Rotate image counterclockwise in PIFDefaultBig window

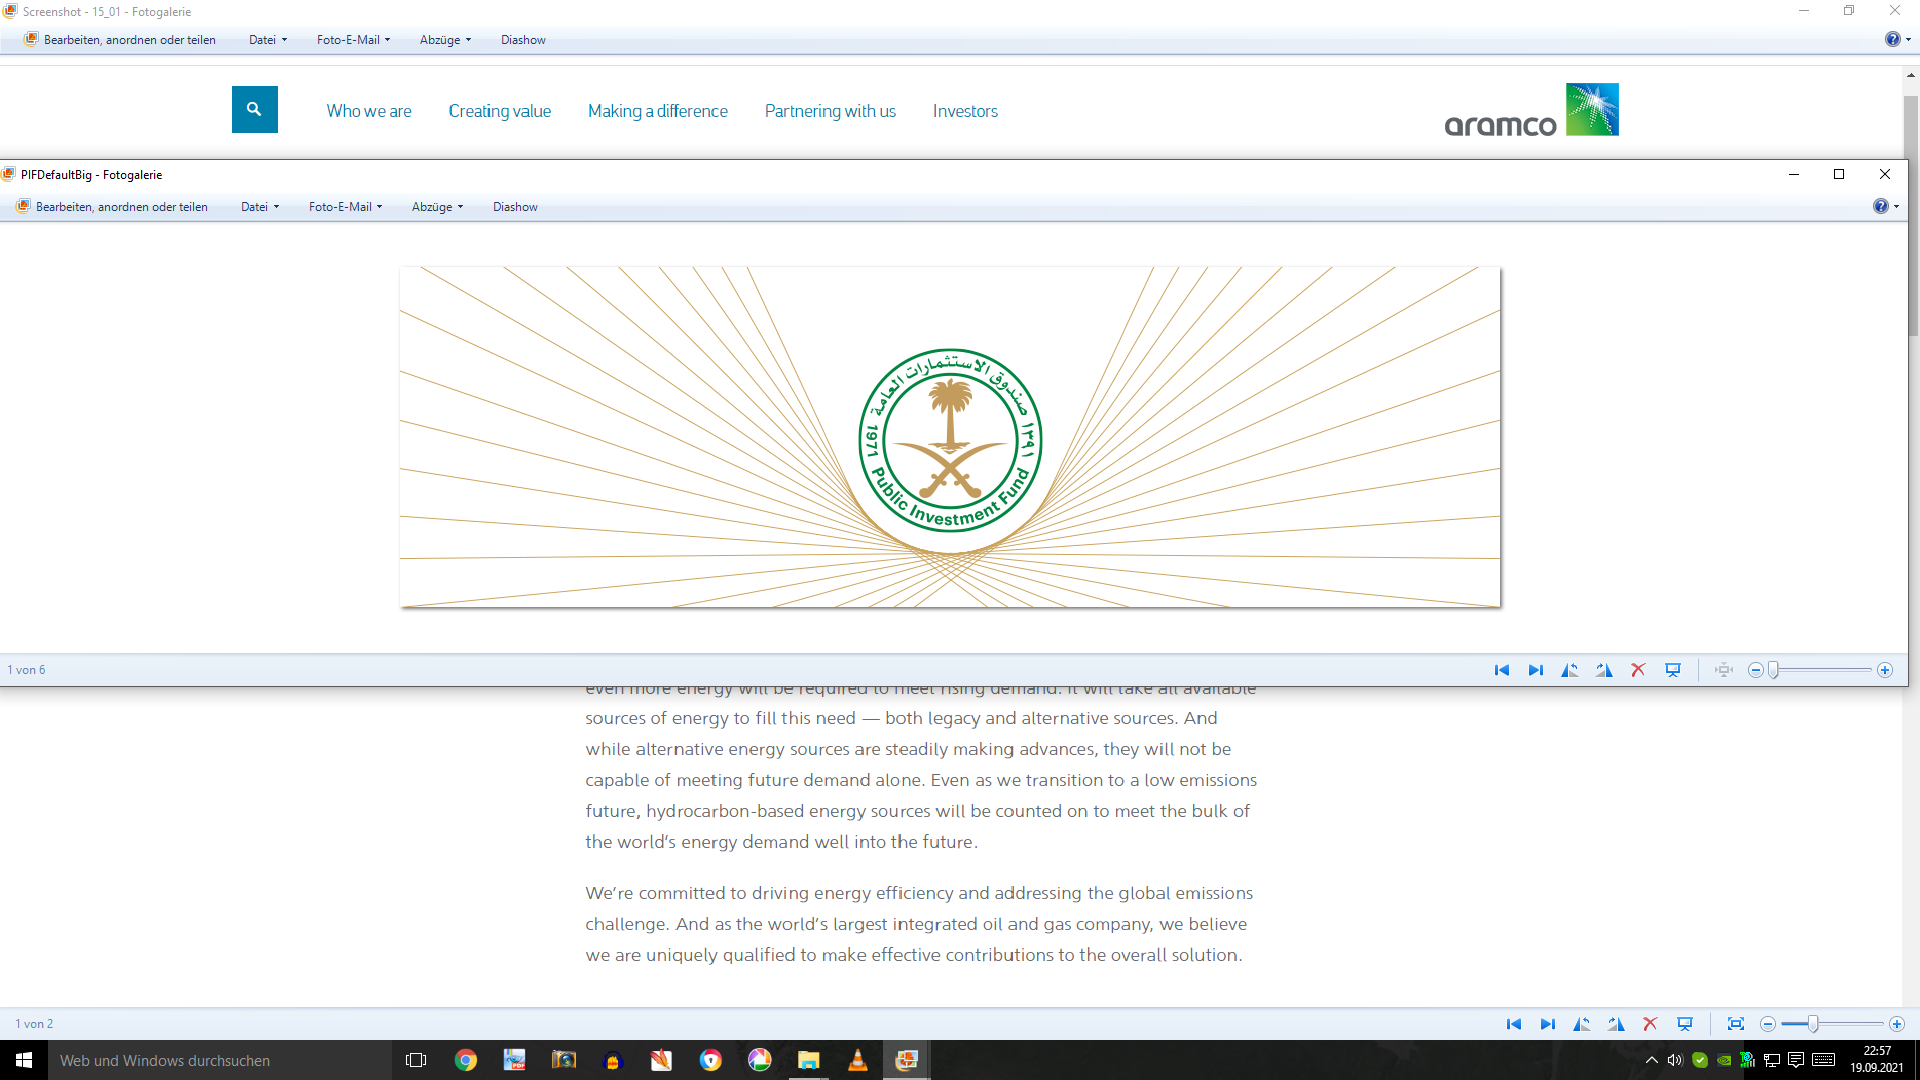click(x=1570, y=670)
